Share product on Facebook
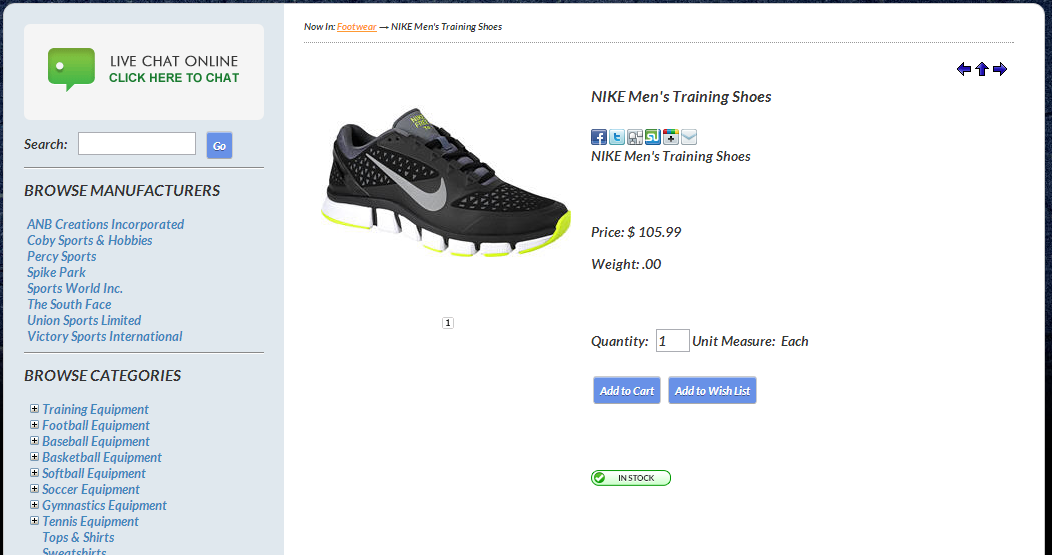The image size is (1052, 555). pos(599,137)
